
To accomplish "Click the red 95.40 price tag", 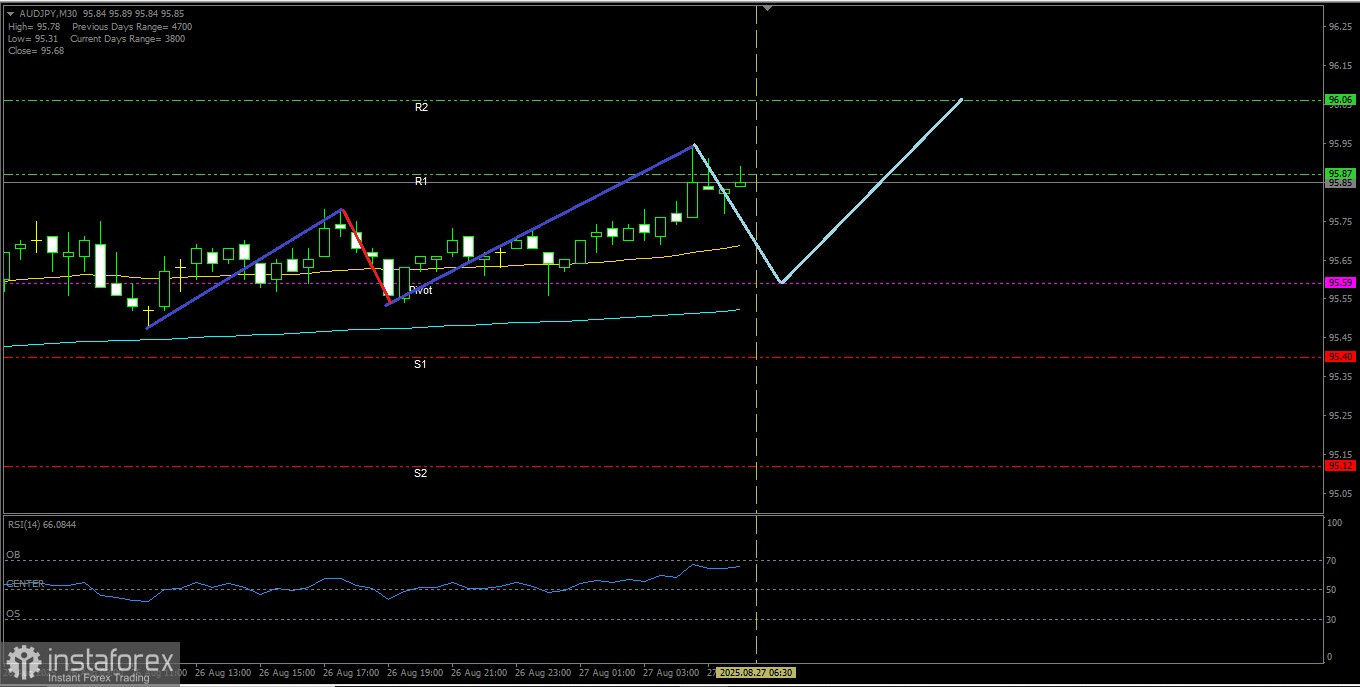I will coord(1340,357).
